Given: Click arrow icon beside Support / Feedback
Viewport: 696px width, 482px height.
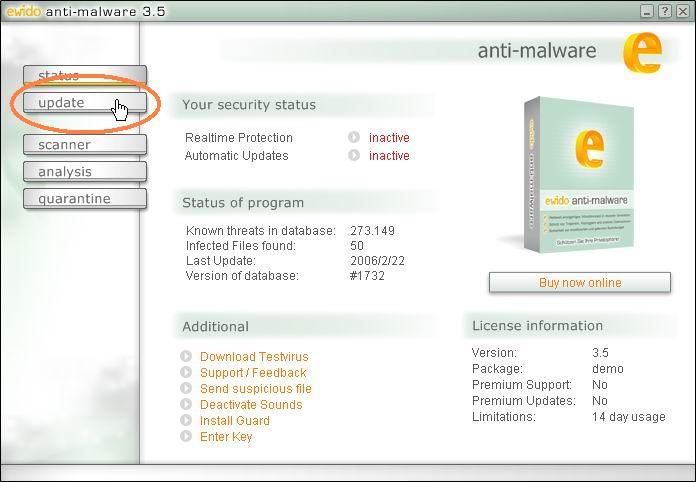Looking at the screenshot, I should (x=186, y=372).
